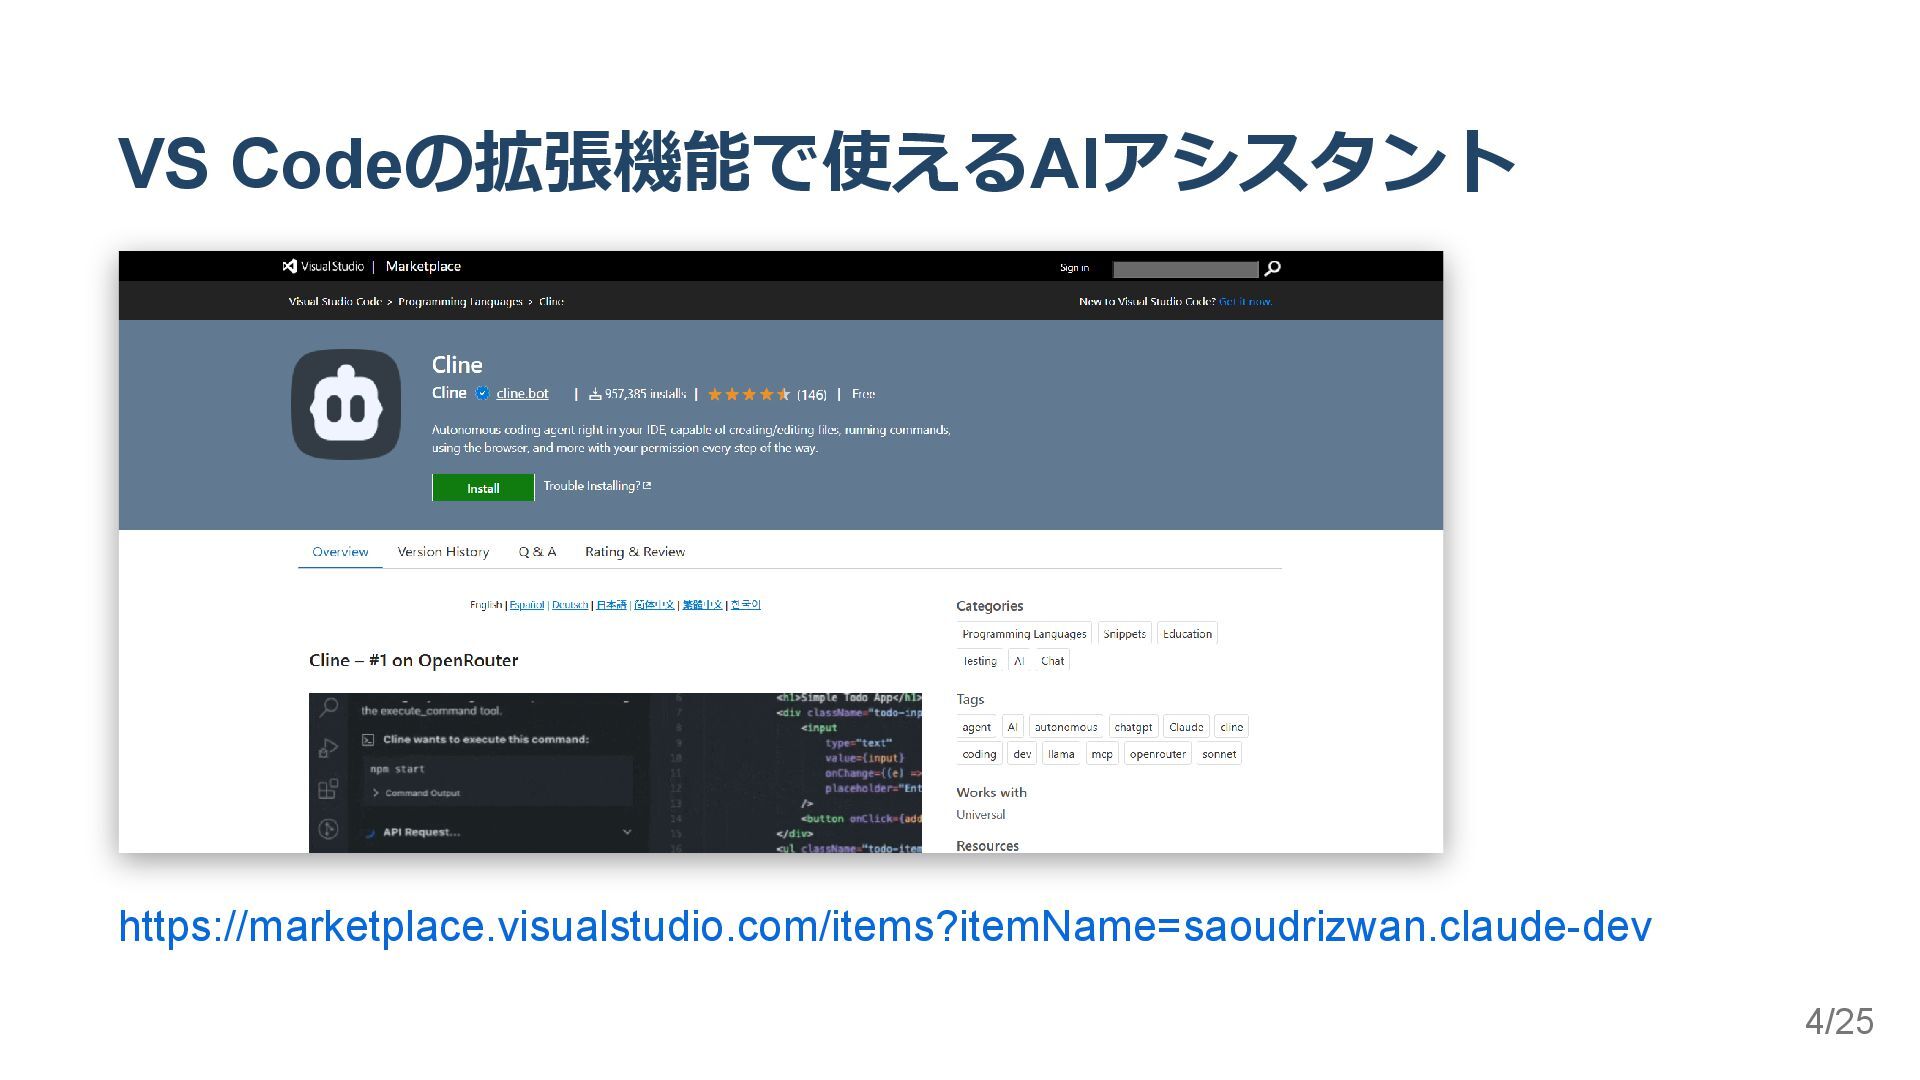
Task: Click the terminal icon beside 'Cline wants to execute'
Action: (368, 740)
